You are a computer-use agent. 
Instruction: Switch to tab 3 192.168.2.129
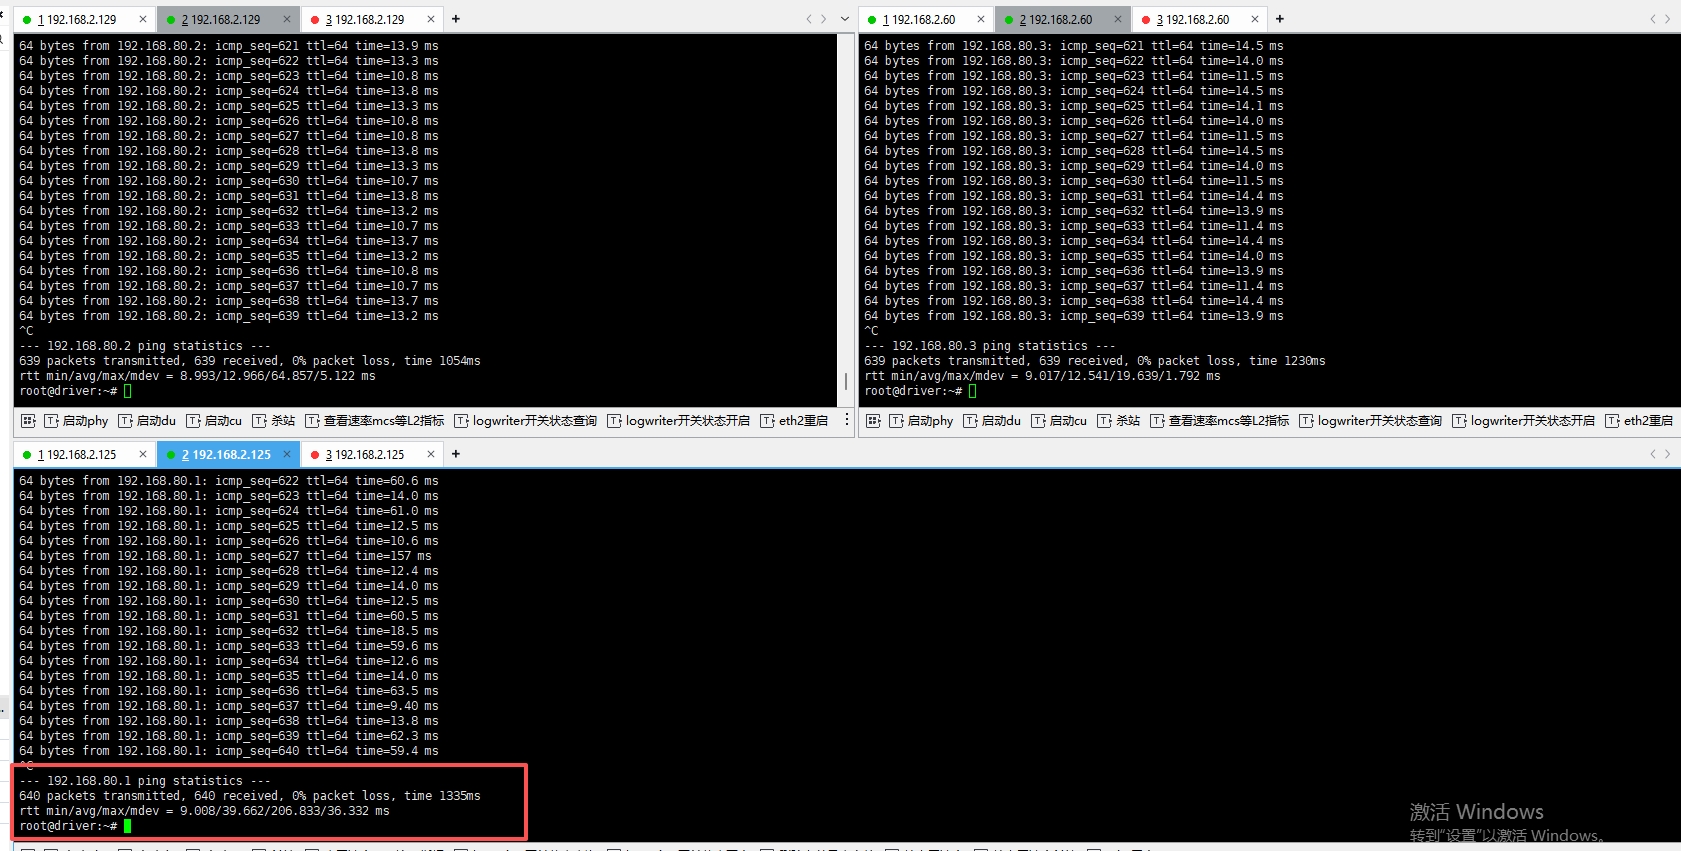(365, 19)
